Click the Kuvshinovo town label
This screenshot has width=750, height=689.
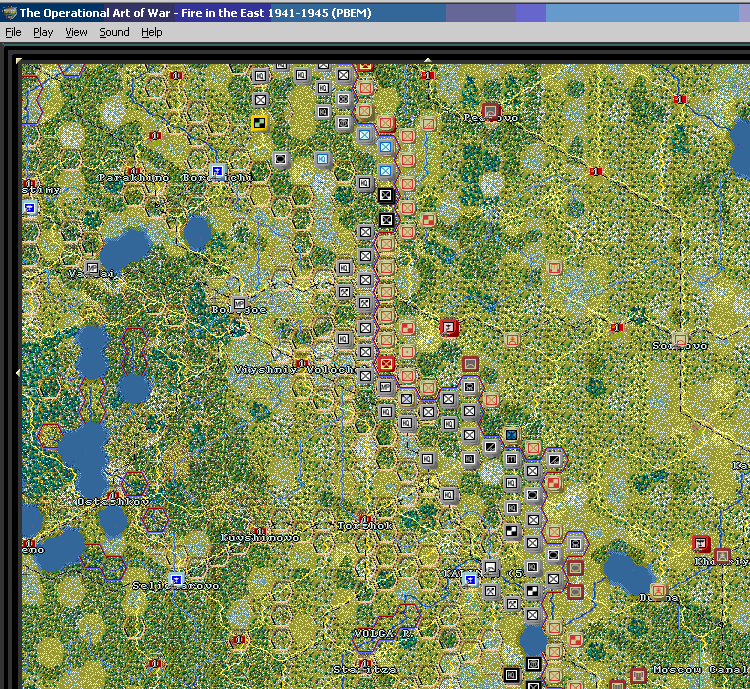[x=260, y=538]
